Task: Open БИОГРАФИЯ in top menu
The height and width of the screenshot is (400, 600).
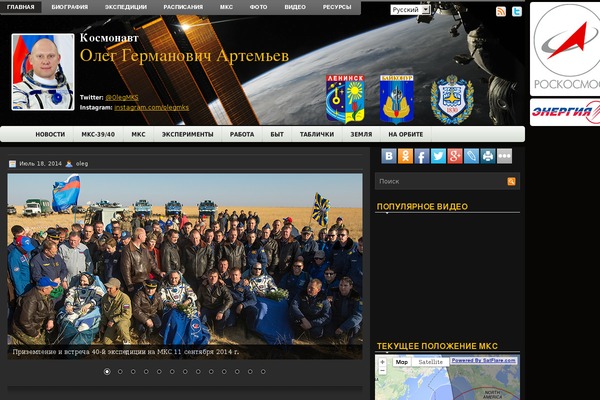Action: pyautogui.click(x=70, y=7)
